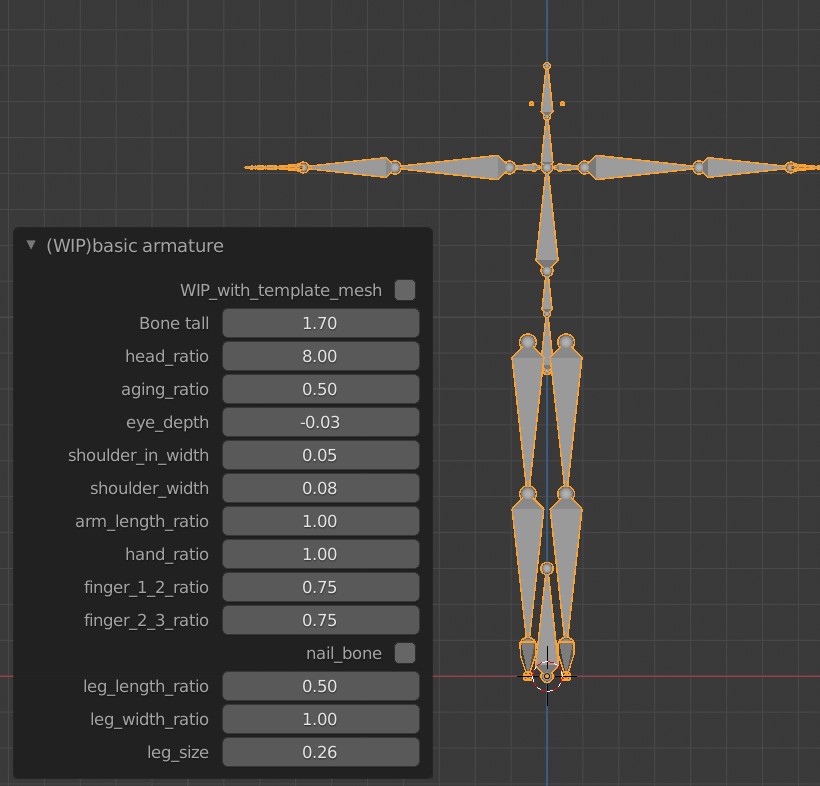Click the finger_1_2_ratio field

pyautogui.click(x=320, y=586)
